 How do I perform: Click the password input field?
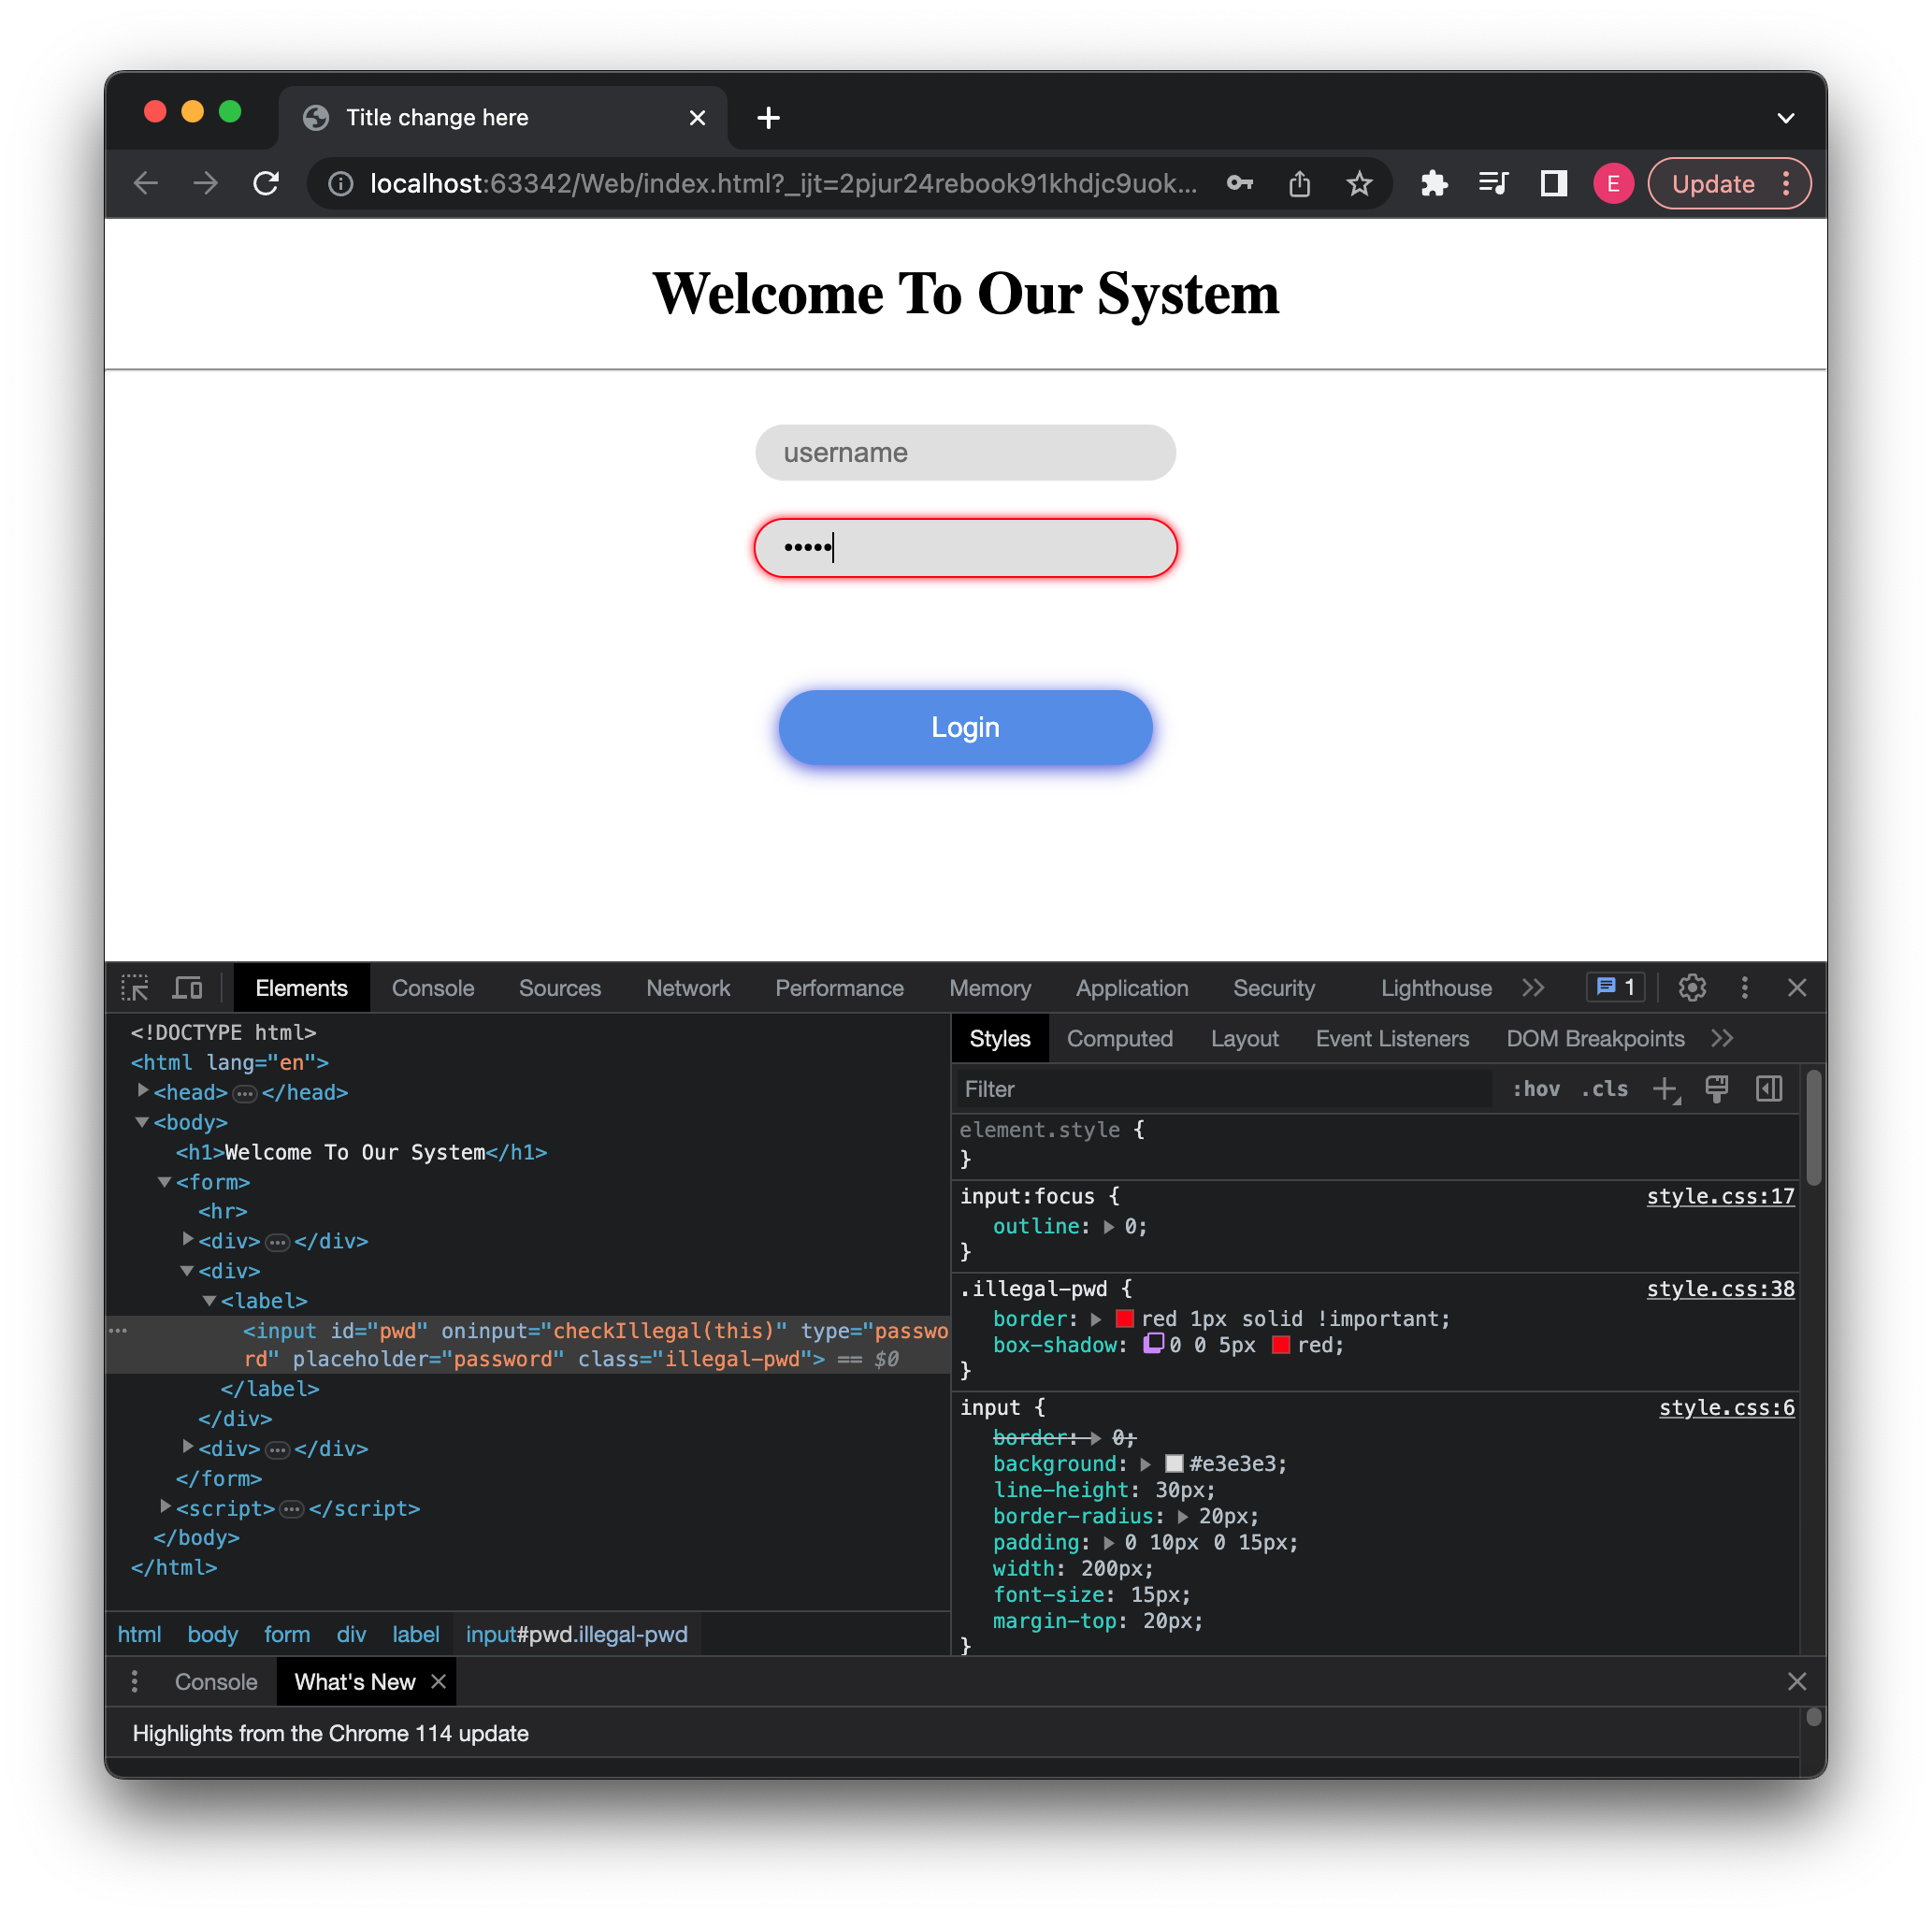tap(965, 547)
